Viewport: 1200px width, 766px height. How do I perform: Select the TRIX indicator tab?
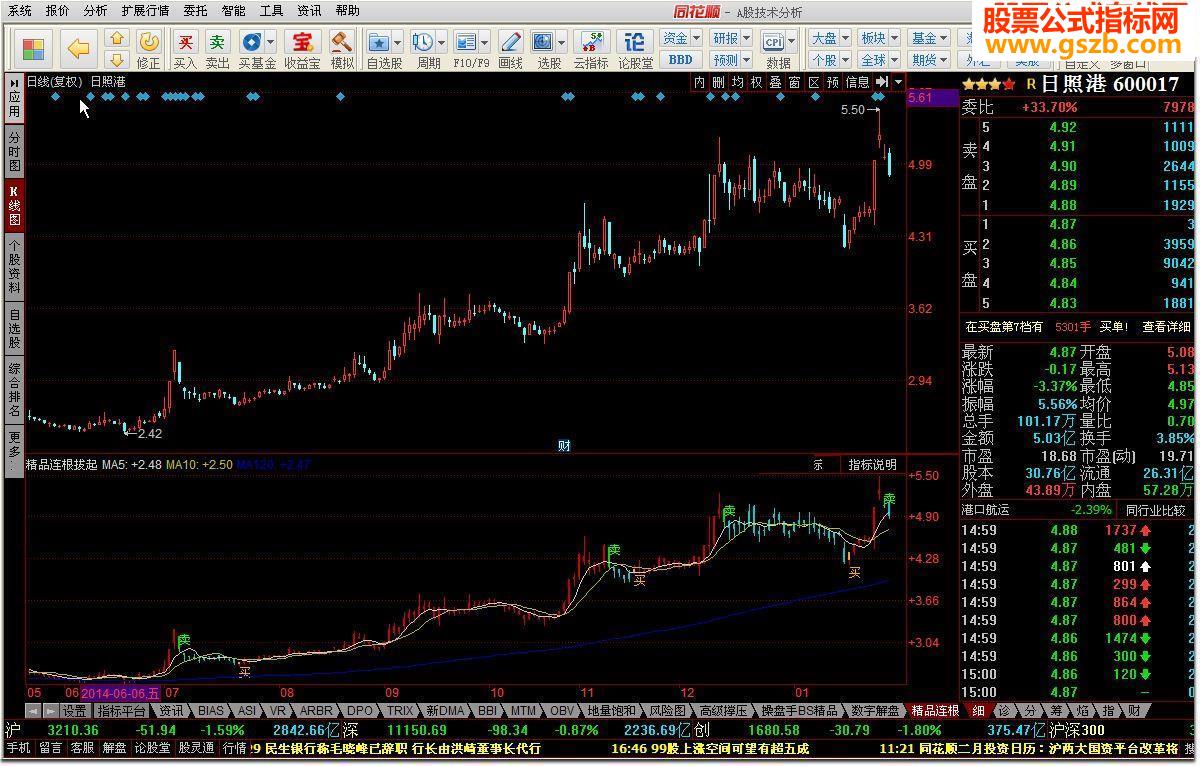(400, 711)
